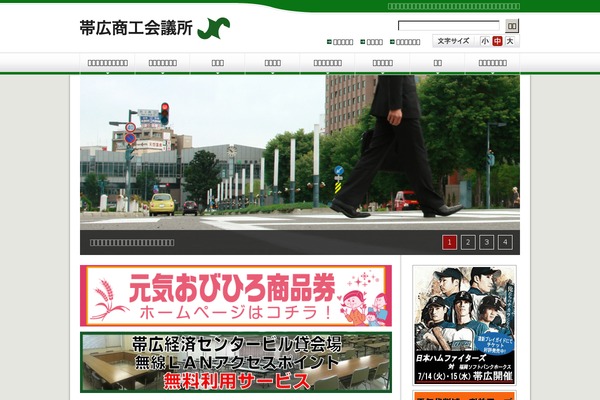Click the green swirl emblem beside the logo
This screenshot has height=400, width=600.
(214, 28)
